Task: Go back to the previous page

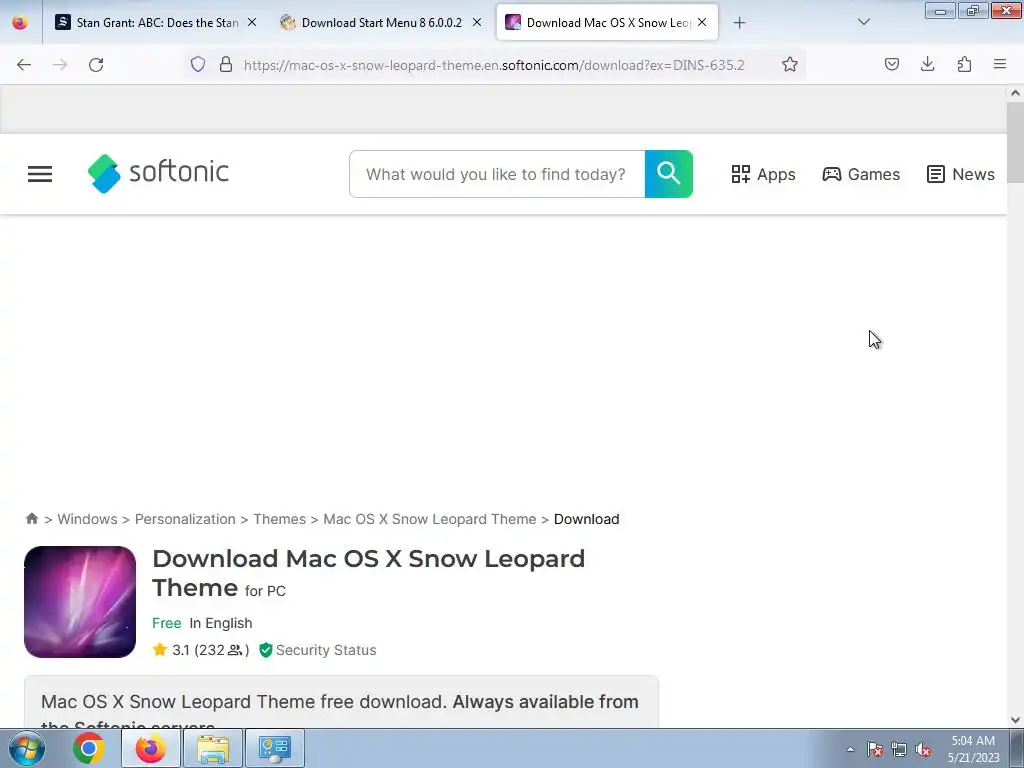Action: (x=24, y=65)
